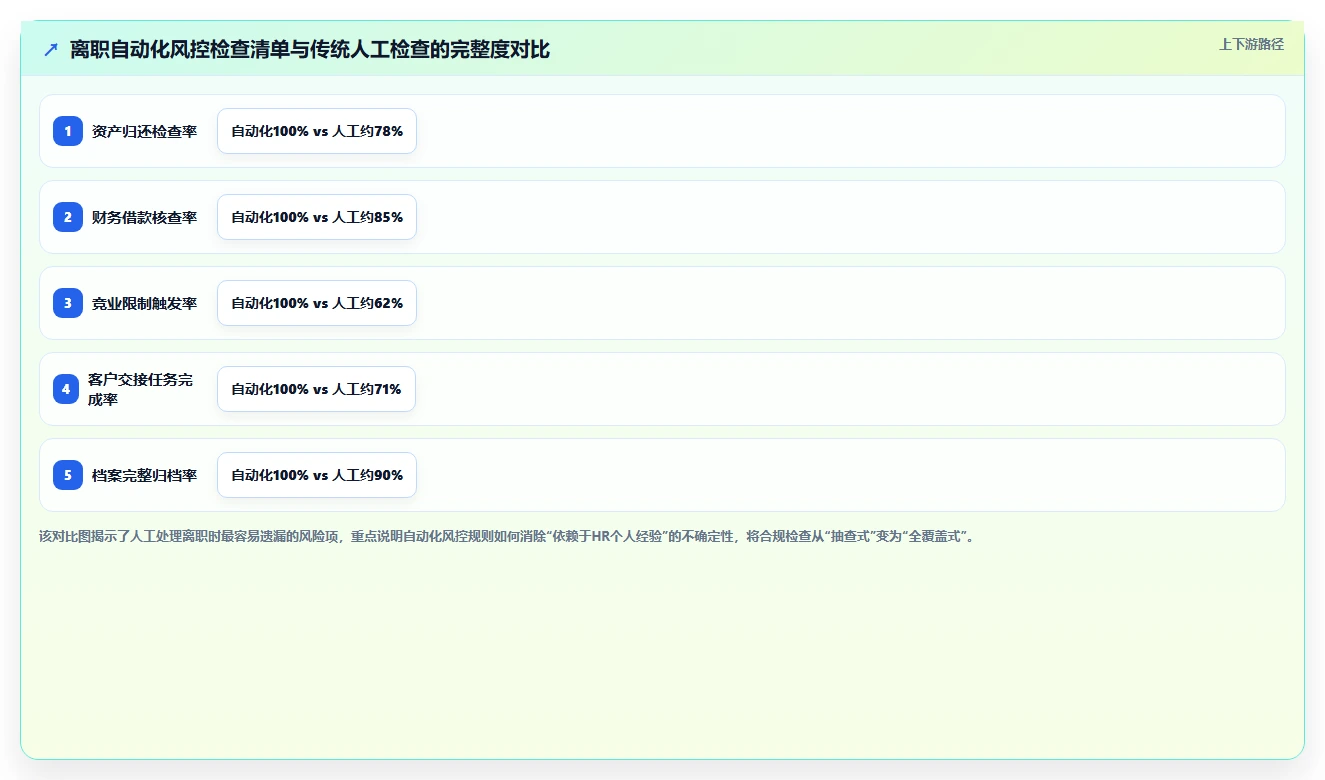Click the 自动化100% vs 人工约71% chip
Image resolution: width=1325 pixels, height=780 pixels.
click(316, 389)
